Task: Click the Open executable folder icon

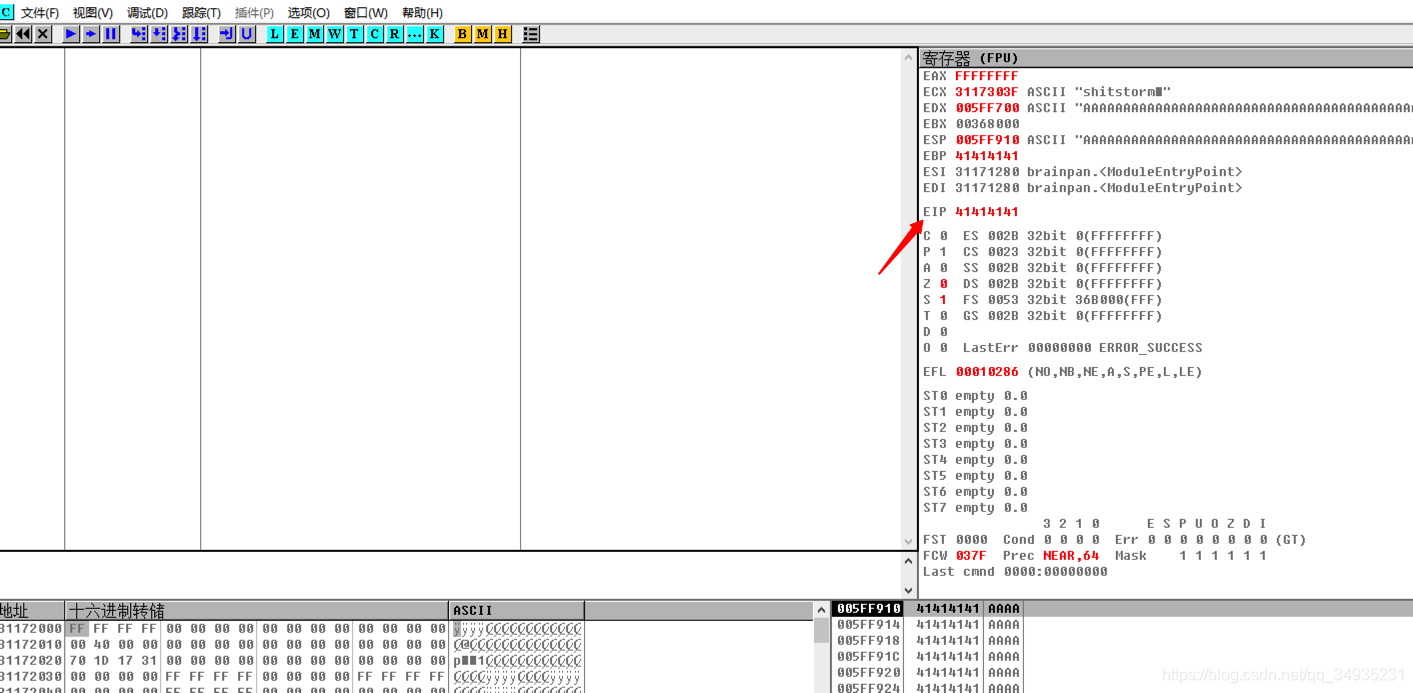Action: 4,34
